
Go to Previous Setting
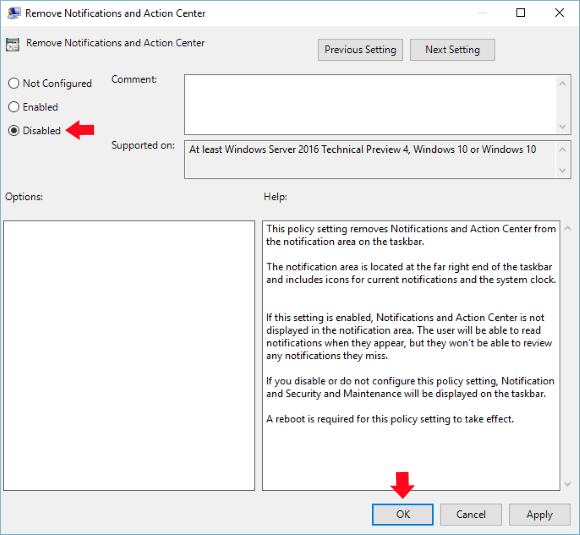tap(360, 50)
